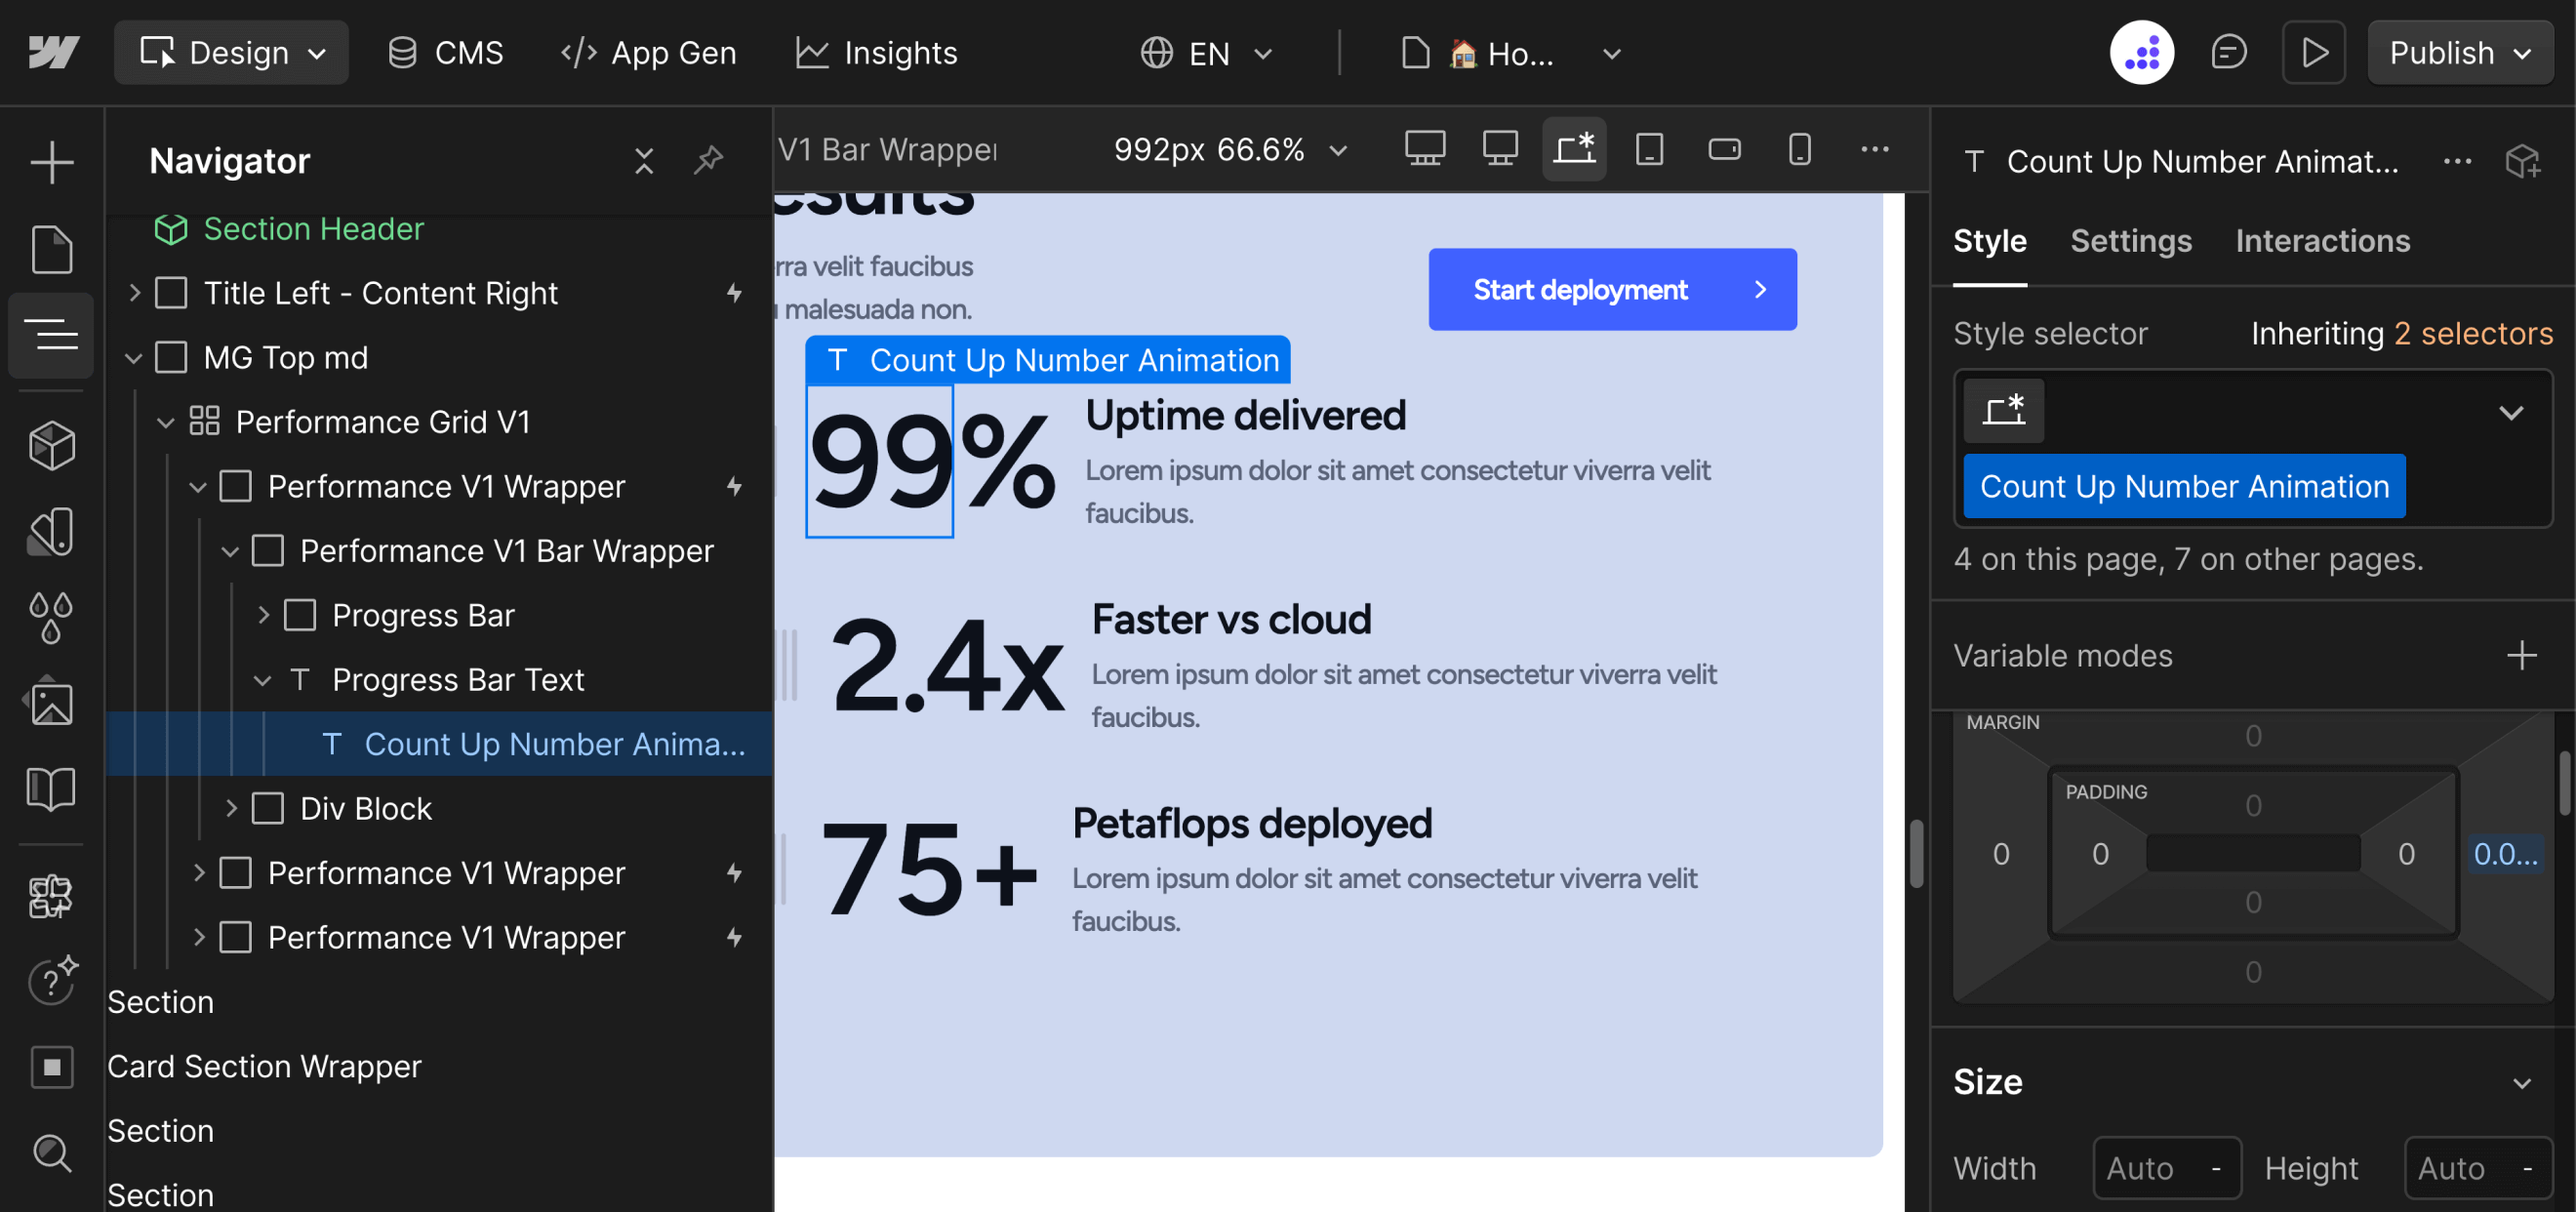The width and height of the screenshot is (2576, 1212).
Task: Open canvas more options ellipsis
Action: click(x=1874, y=149)
